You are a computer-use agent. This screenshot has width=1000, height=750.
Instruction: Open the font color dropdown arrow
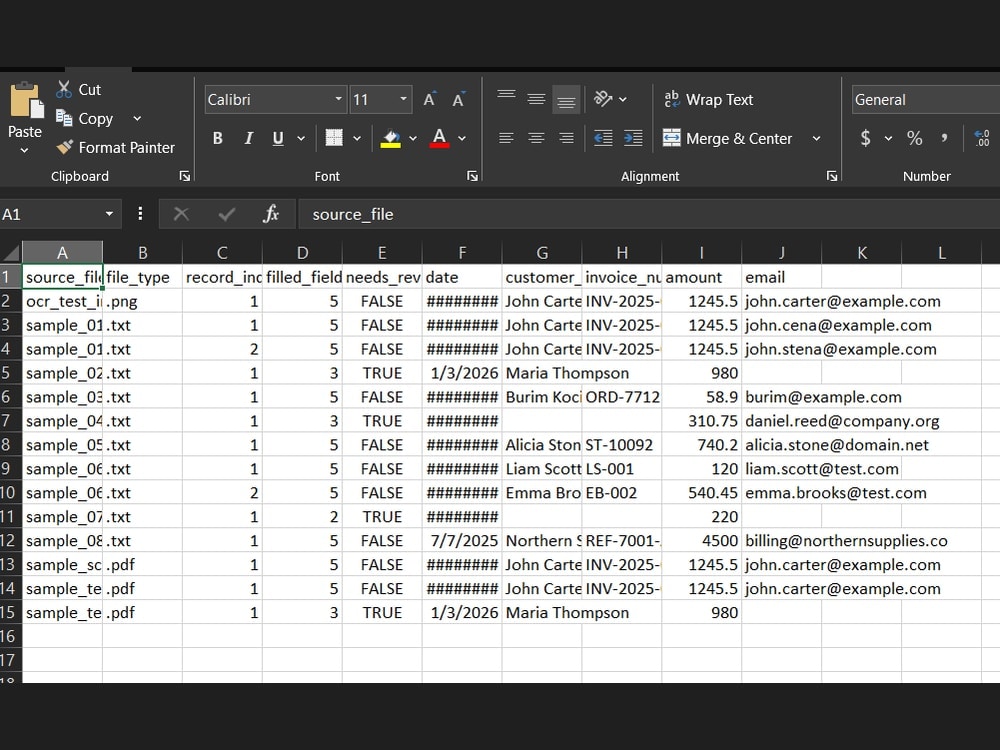(462, 138)
